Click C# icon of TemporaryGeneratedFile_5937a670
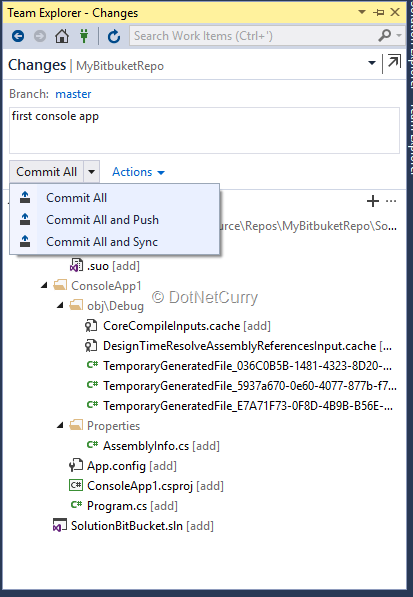413x597 pixels. click(x=92, y=385)
